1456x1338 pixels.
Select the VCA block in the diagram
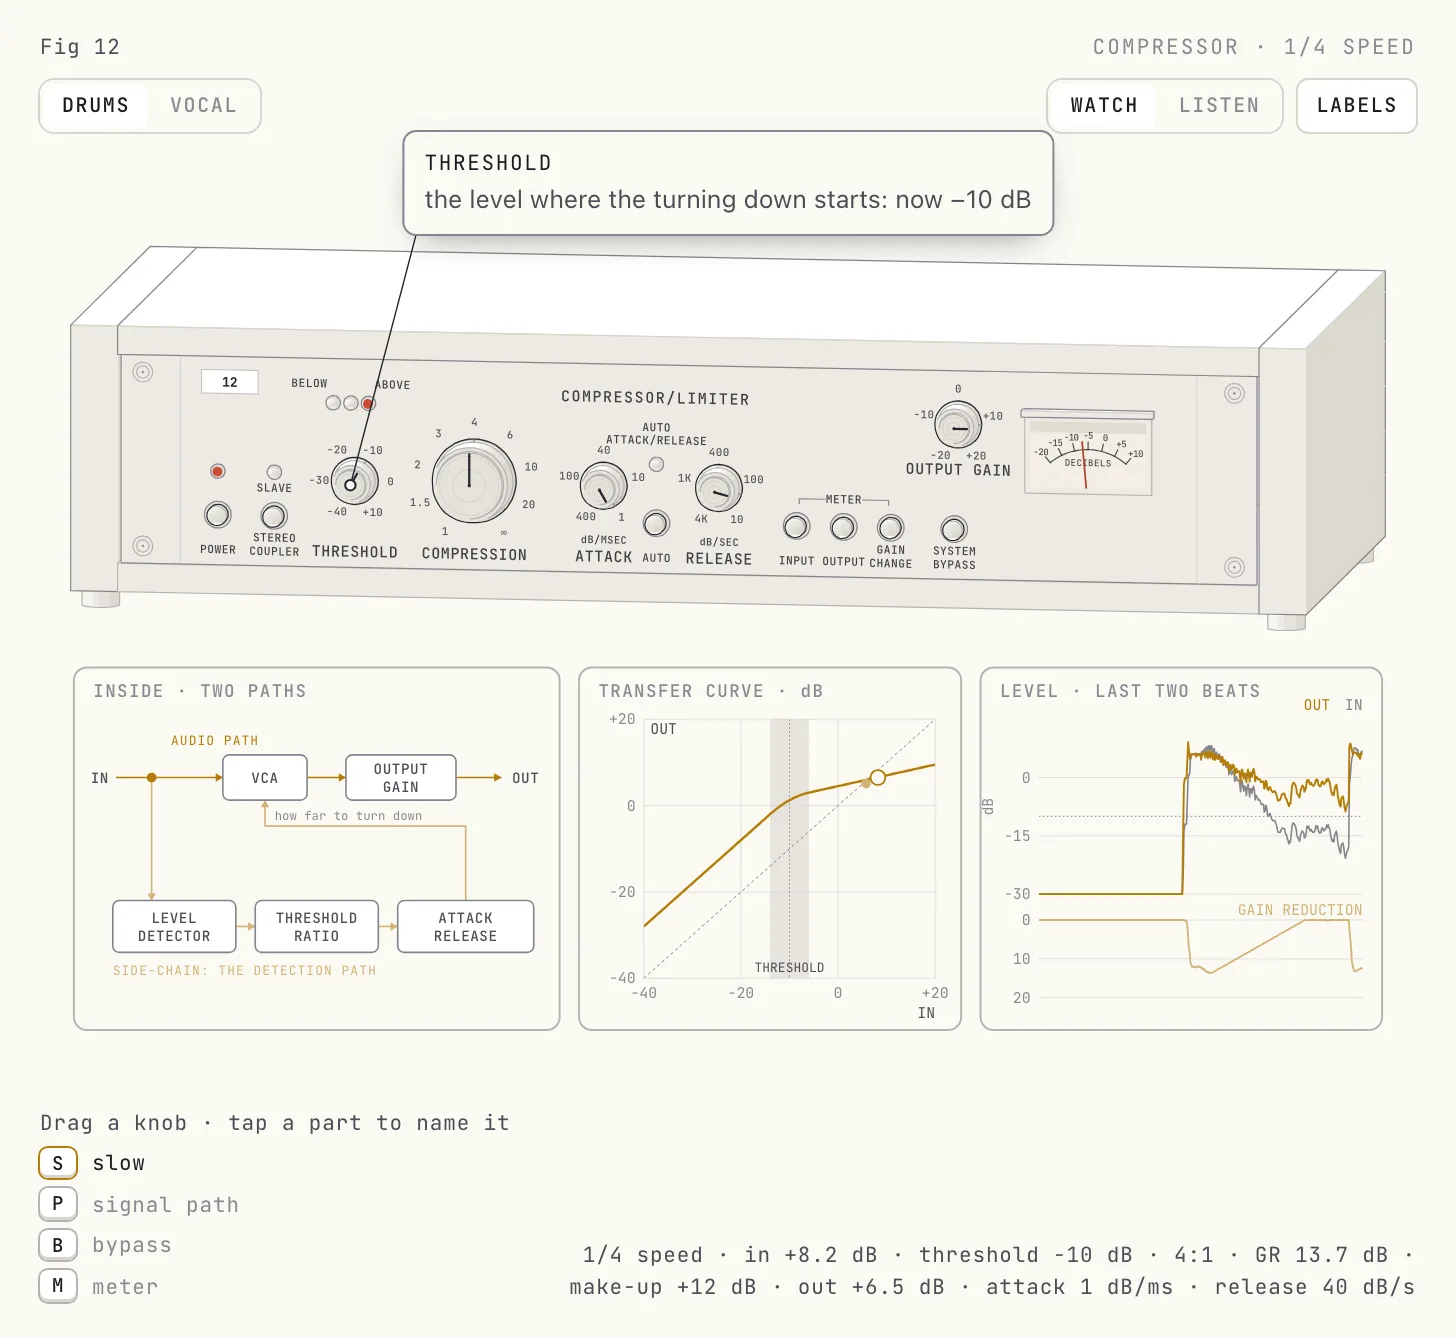click(265, 778)
